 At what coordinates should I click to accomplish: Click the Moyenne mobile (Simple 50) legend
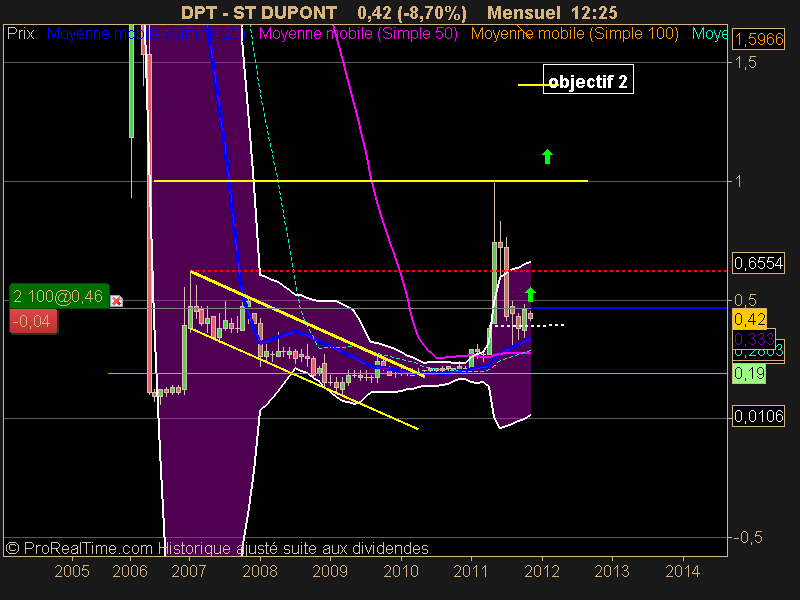click(358, 34)
